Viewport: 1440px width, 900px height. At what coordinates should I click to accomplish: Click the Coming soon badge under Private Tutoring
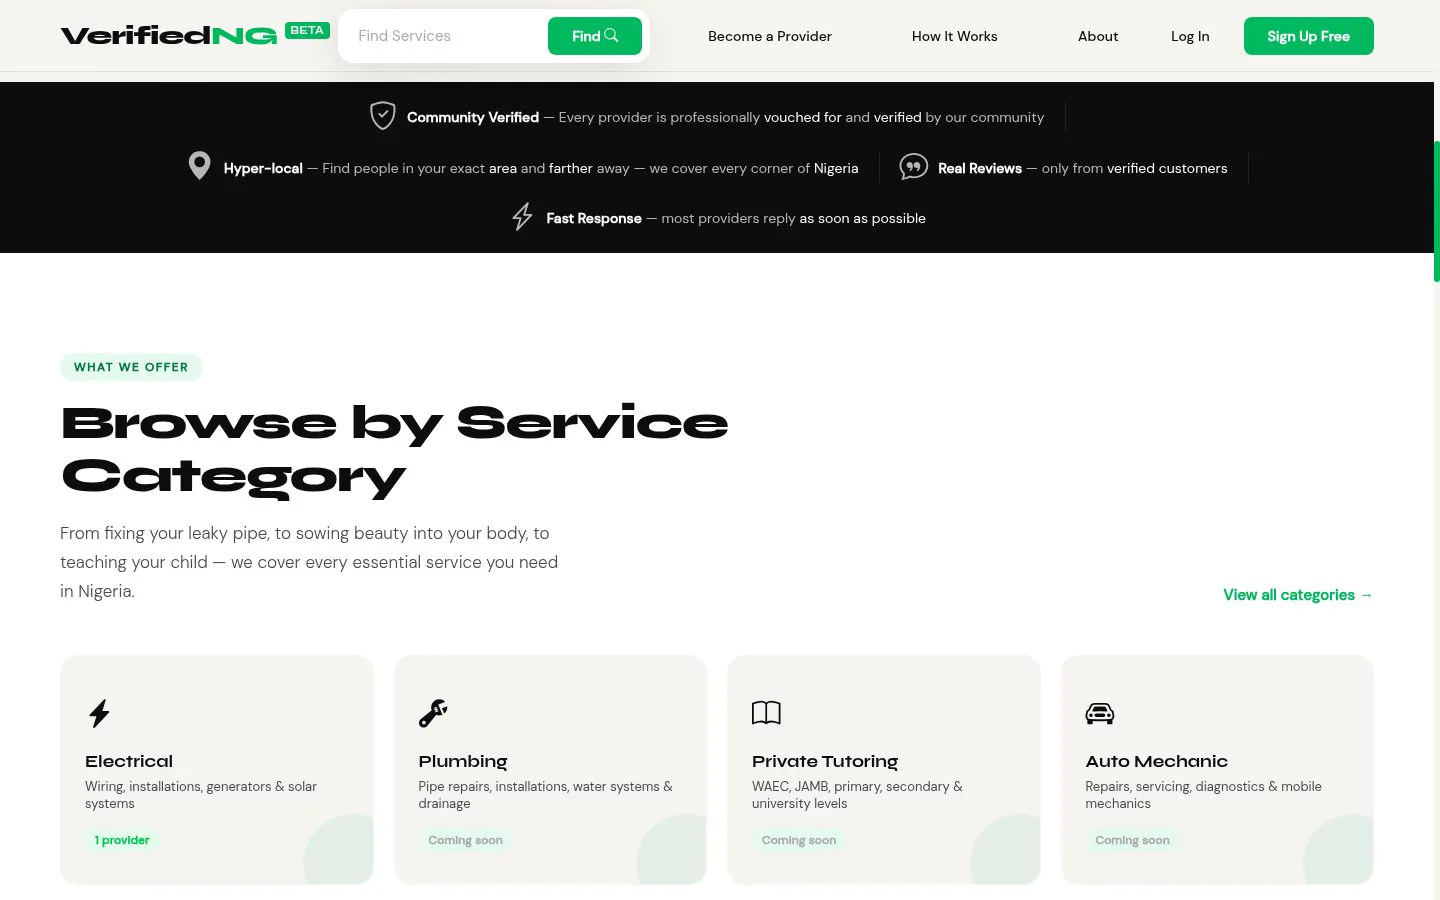[x=799, y=840]
